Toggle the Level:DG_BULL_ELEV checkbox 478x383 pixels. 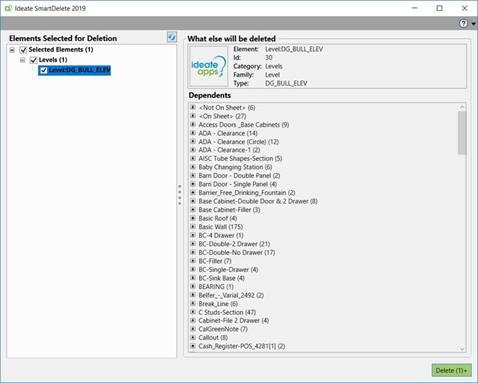(43, 70)
